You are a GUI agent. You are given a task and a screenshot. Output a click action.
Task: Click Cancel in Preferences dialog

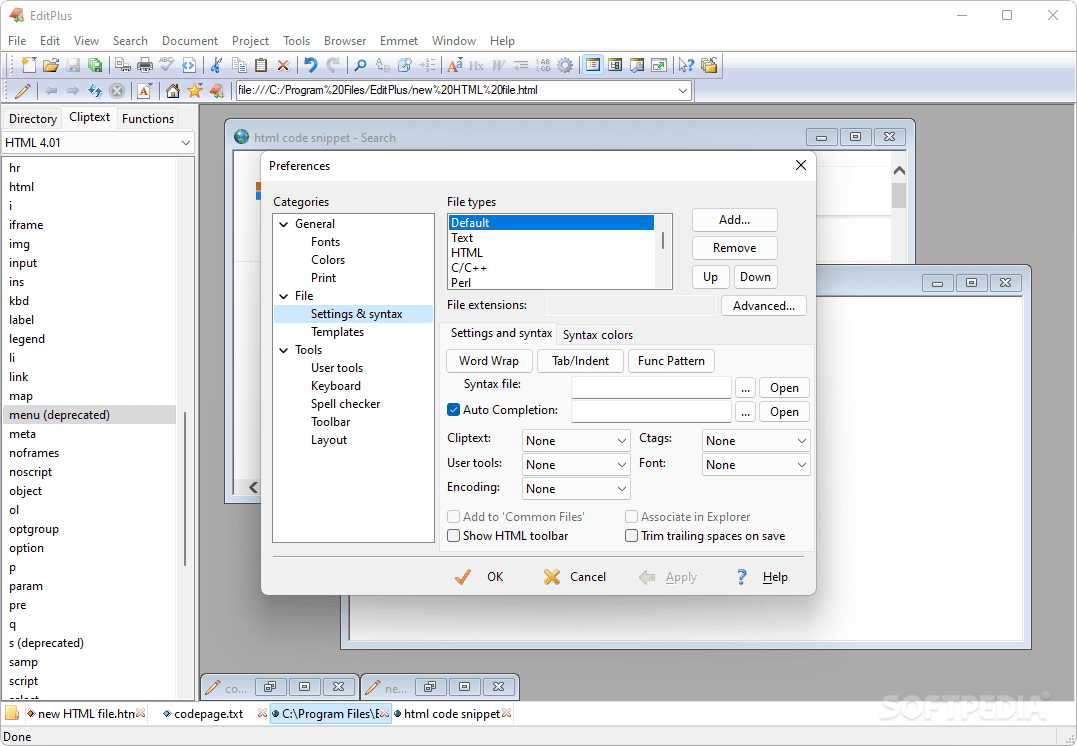(574, 577)
